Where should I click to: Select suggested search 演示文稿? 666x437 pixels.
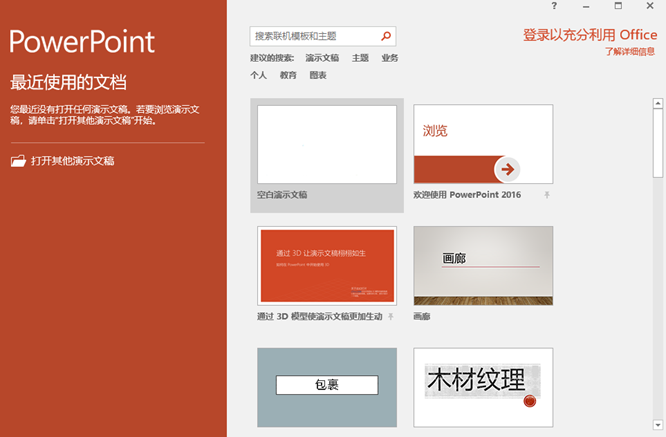point(322,58)
